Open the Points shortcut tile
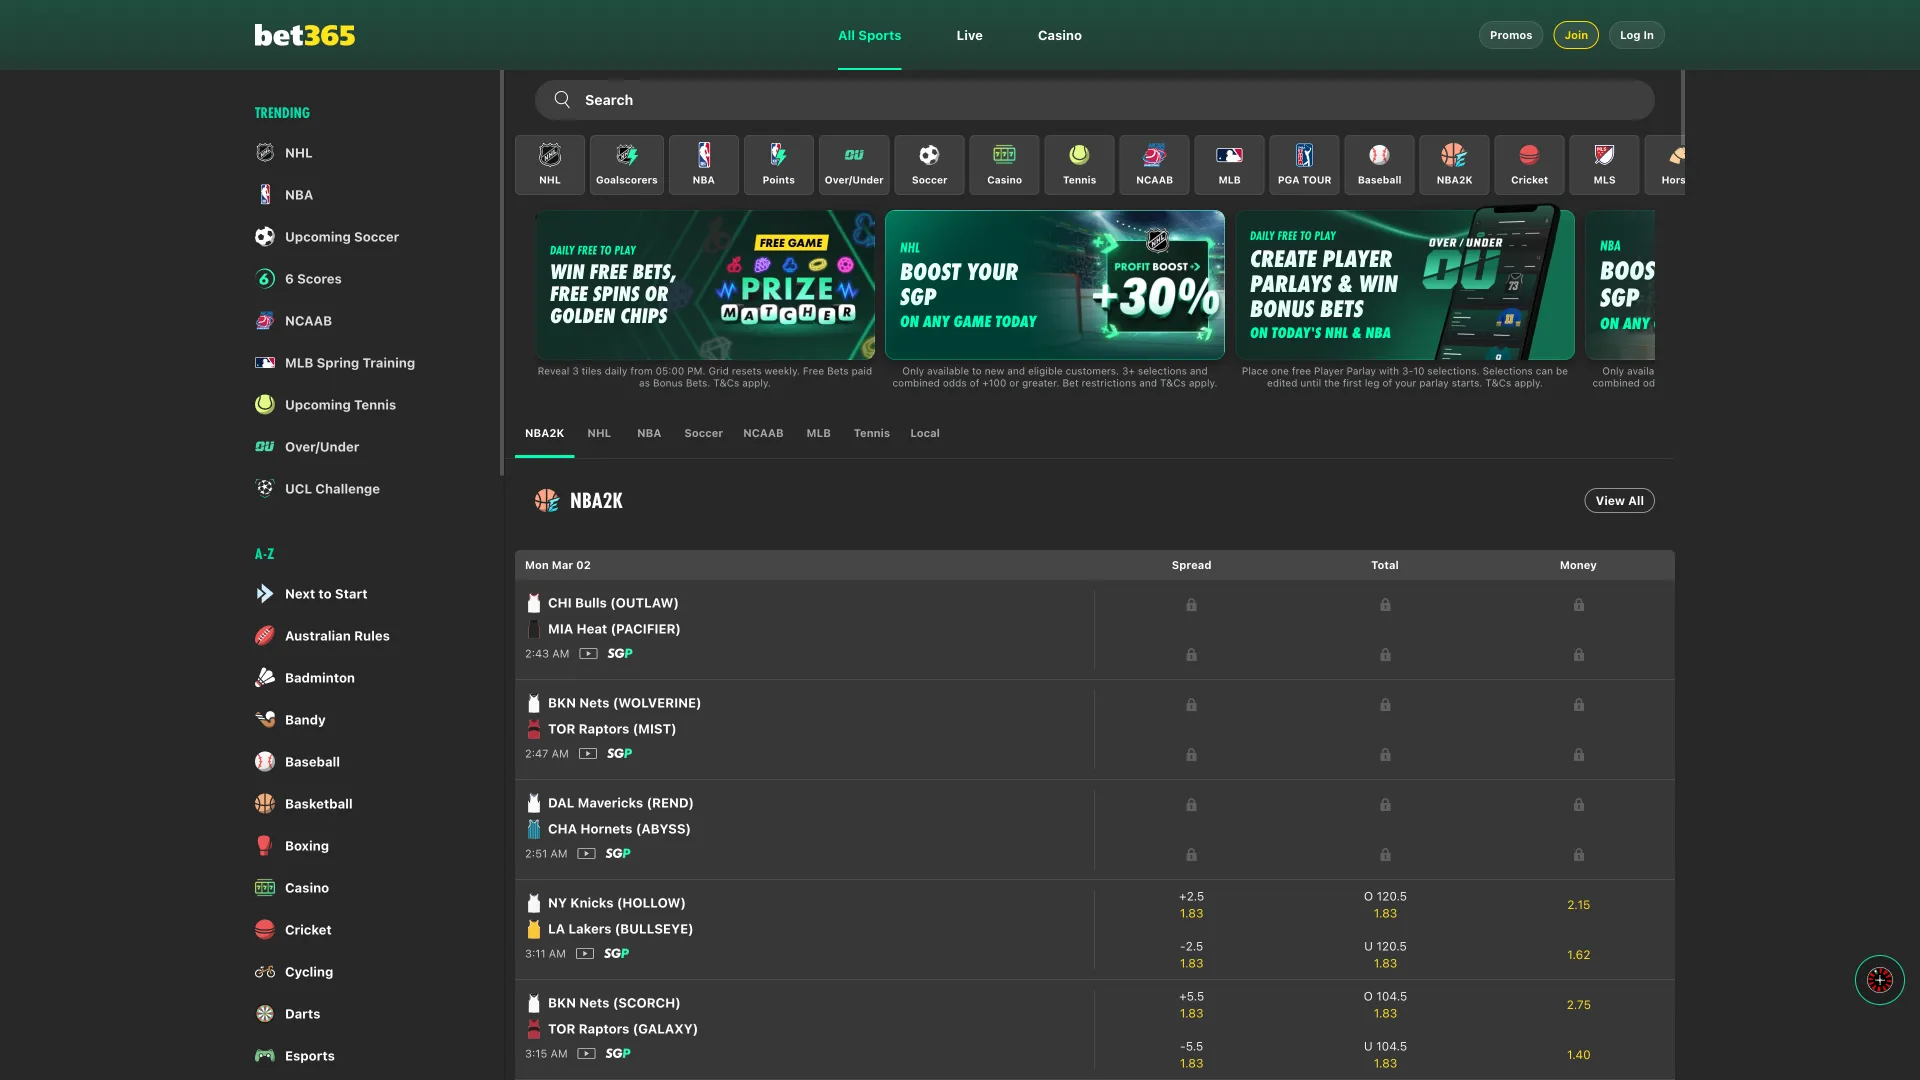1920x1080 pixels. (x=779, y=164)
